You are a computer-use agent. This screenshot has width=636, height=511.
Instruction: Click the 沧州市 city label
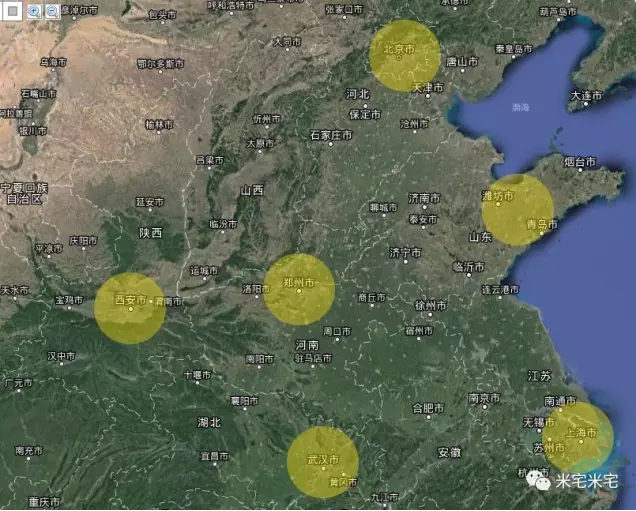click(414, 123)
